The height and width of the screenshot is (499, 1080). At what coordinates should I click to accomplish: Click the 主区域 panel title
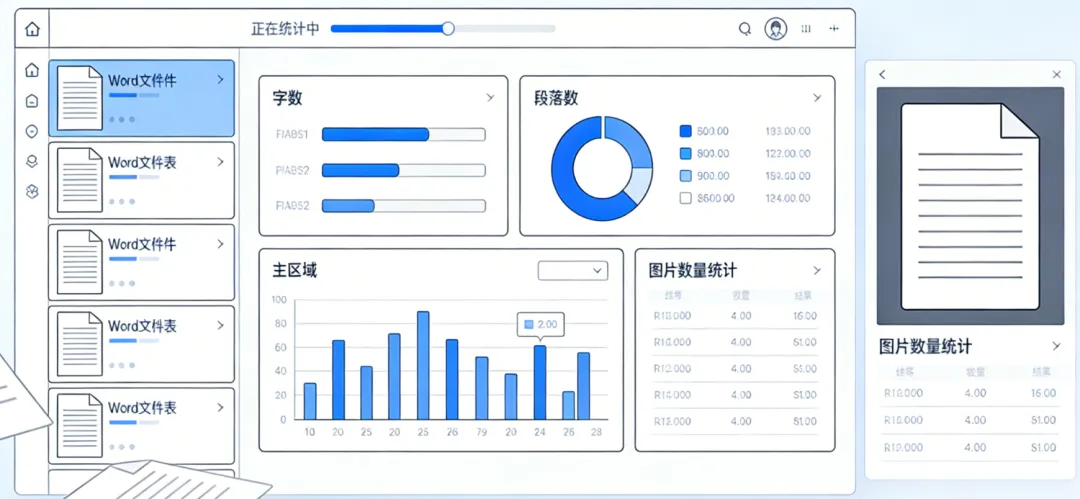click(295, 270)
